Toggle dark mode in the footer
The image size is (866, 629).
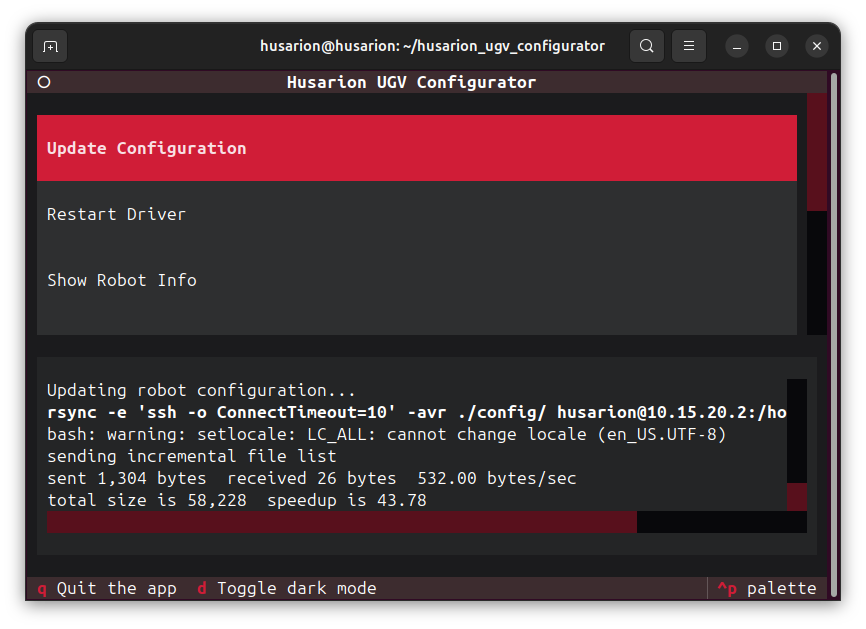(286, 588)
